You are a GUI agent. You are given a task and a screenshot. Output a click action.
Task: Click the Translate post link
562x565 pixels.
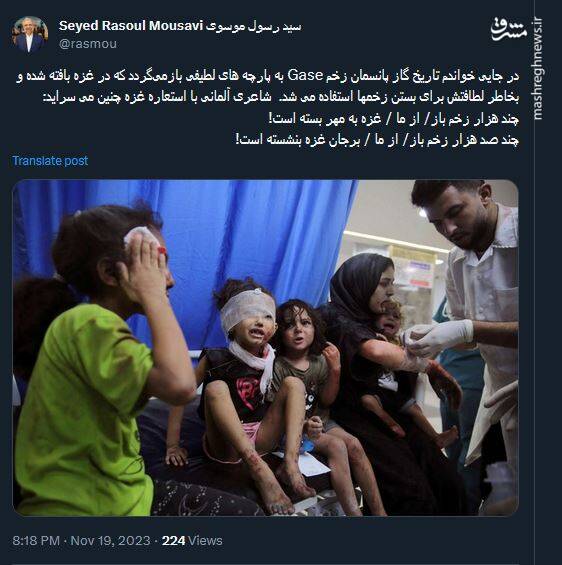coord(50,161)
